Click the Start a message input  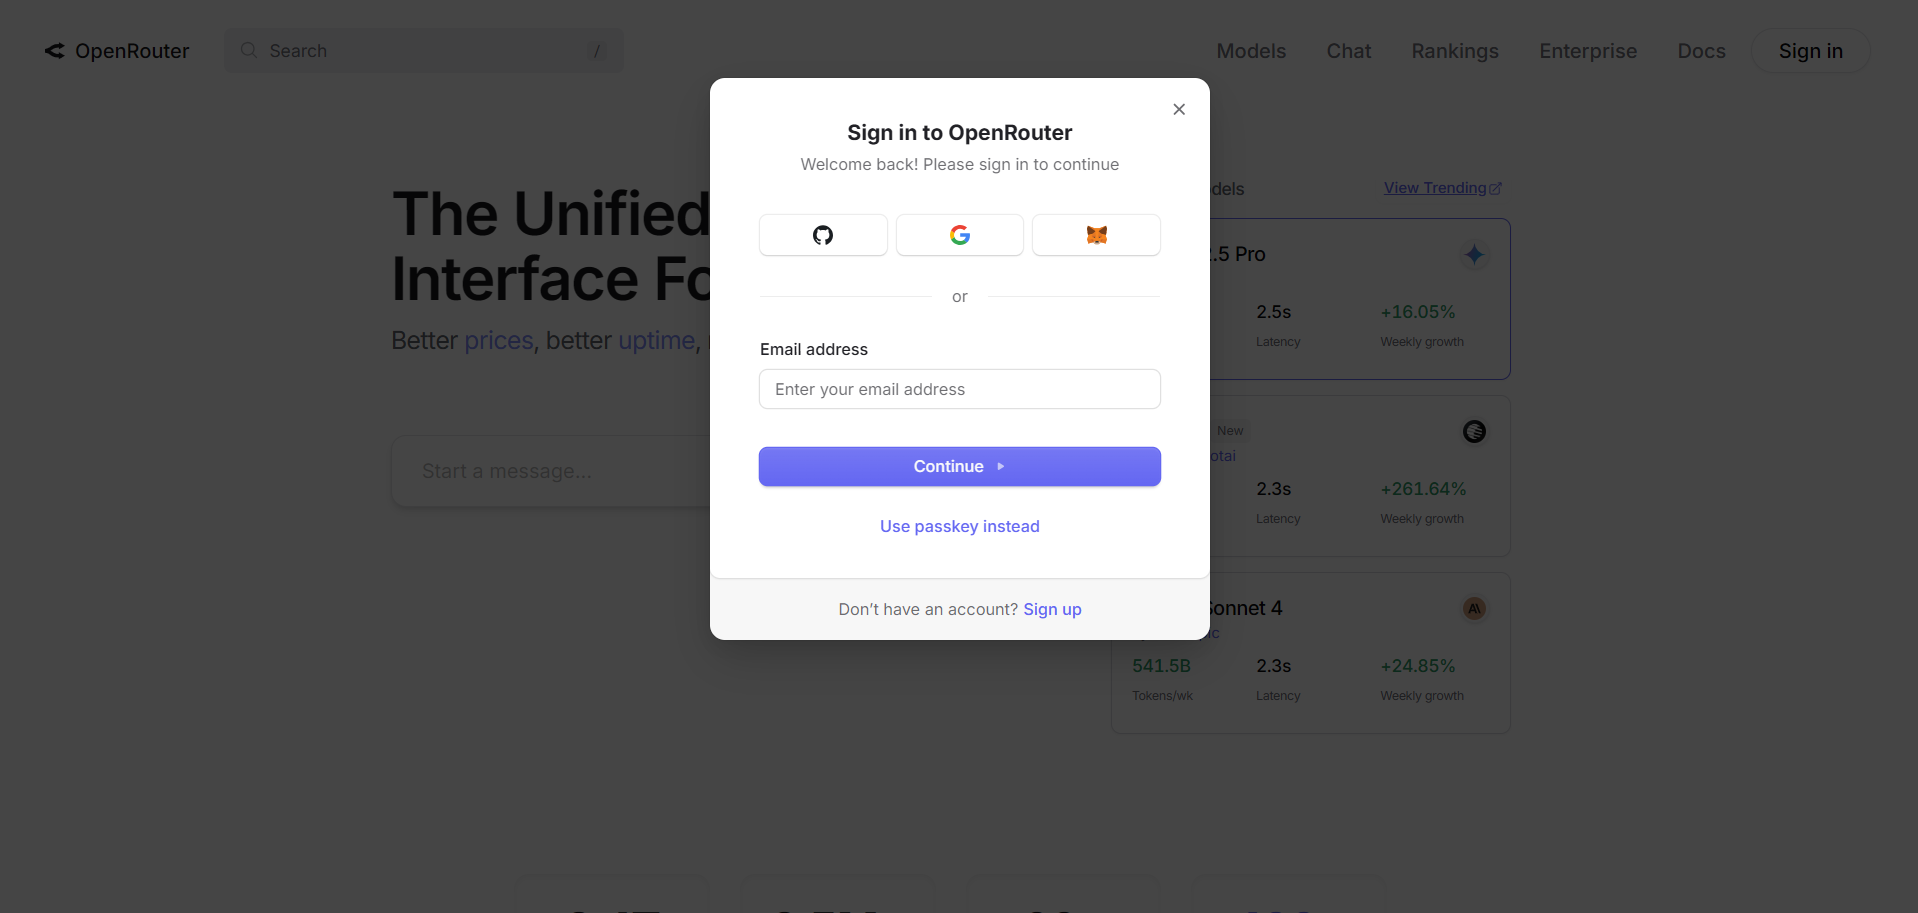pos(550,470)
